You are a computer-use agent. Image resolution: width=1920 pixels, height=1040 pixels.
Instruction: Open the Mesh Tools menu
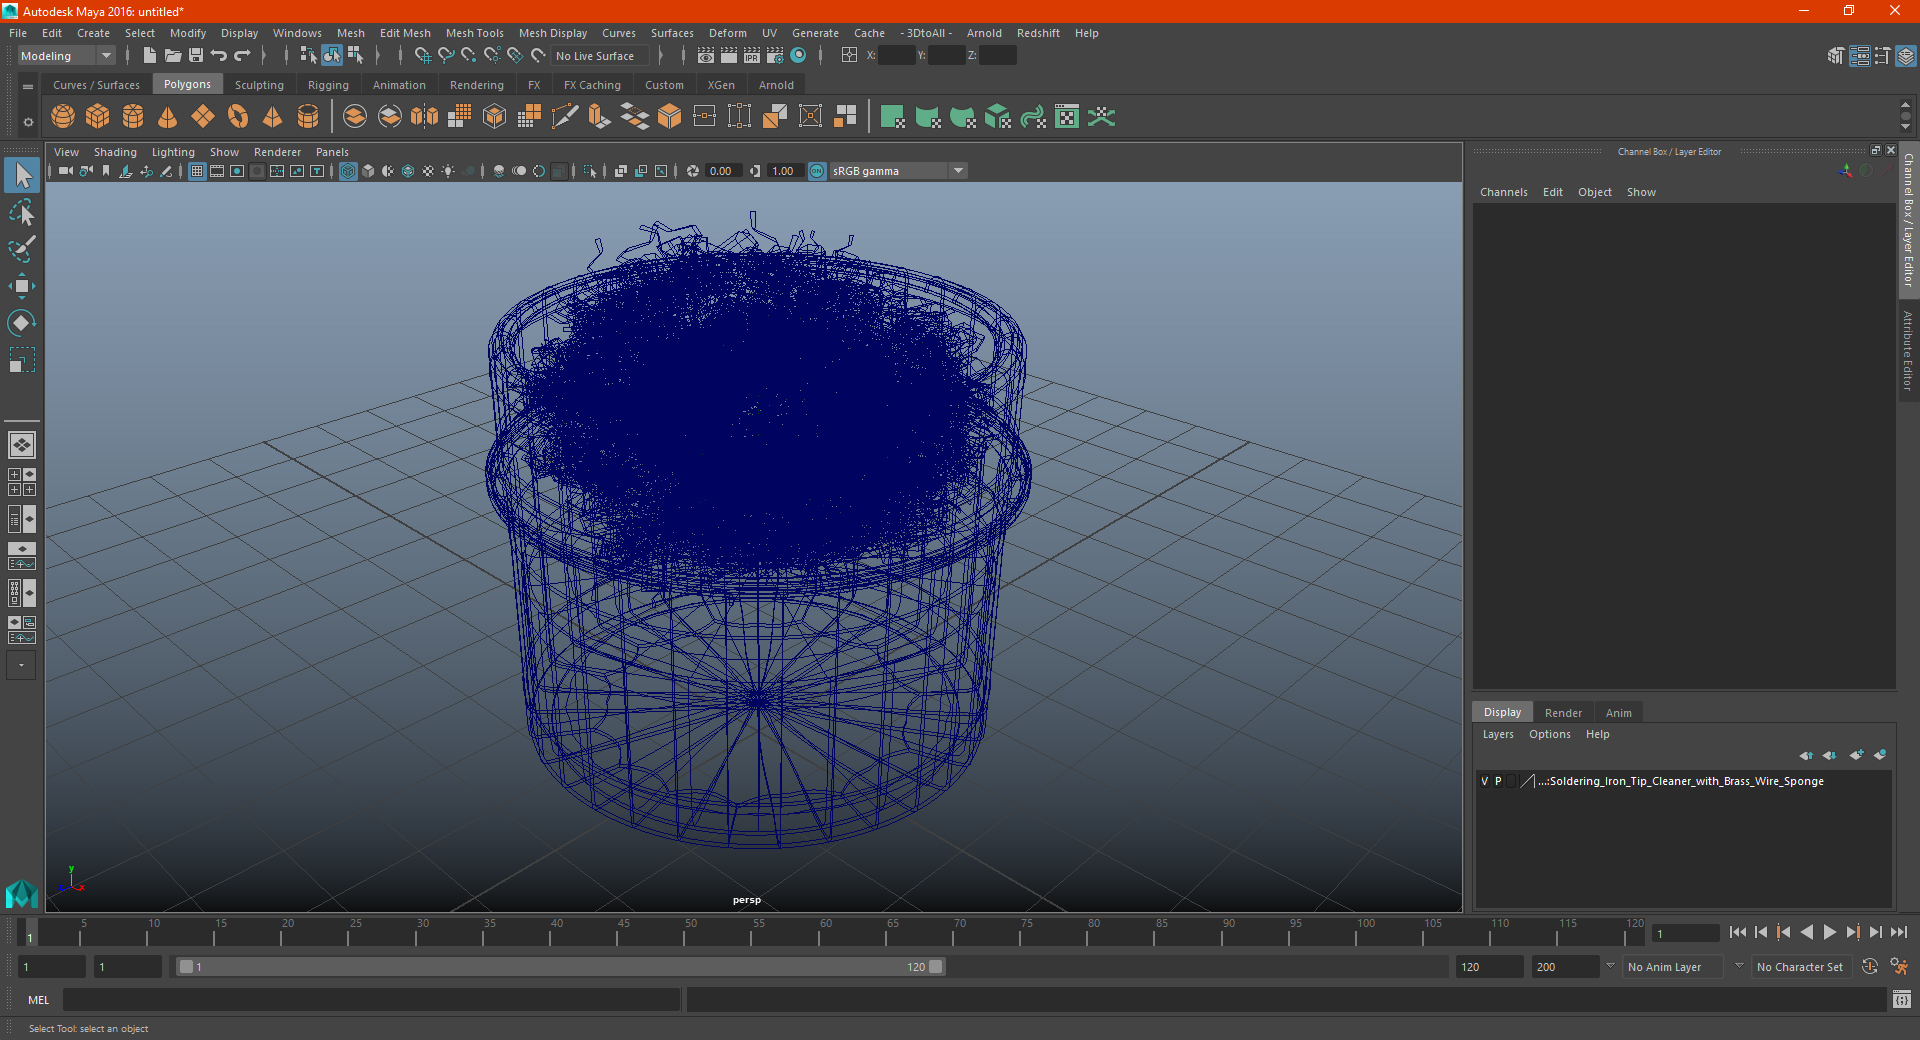point(475,33)
